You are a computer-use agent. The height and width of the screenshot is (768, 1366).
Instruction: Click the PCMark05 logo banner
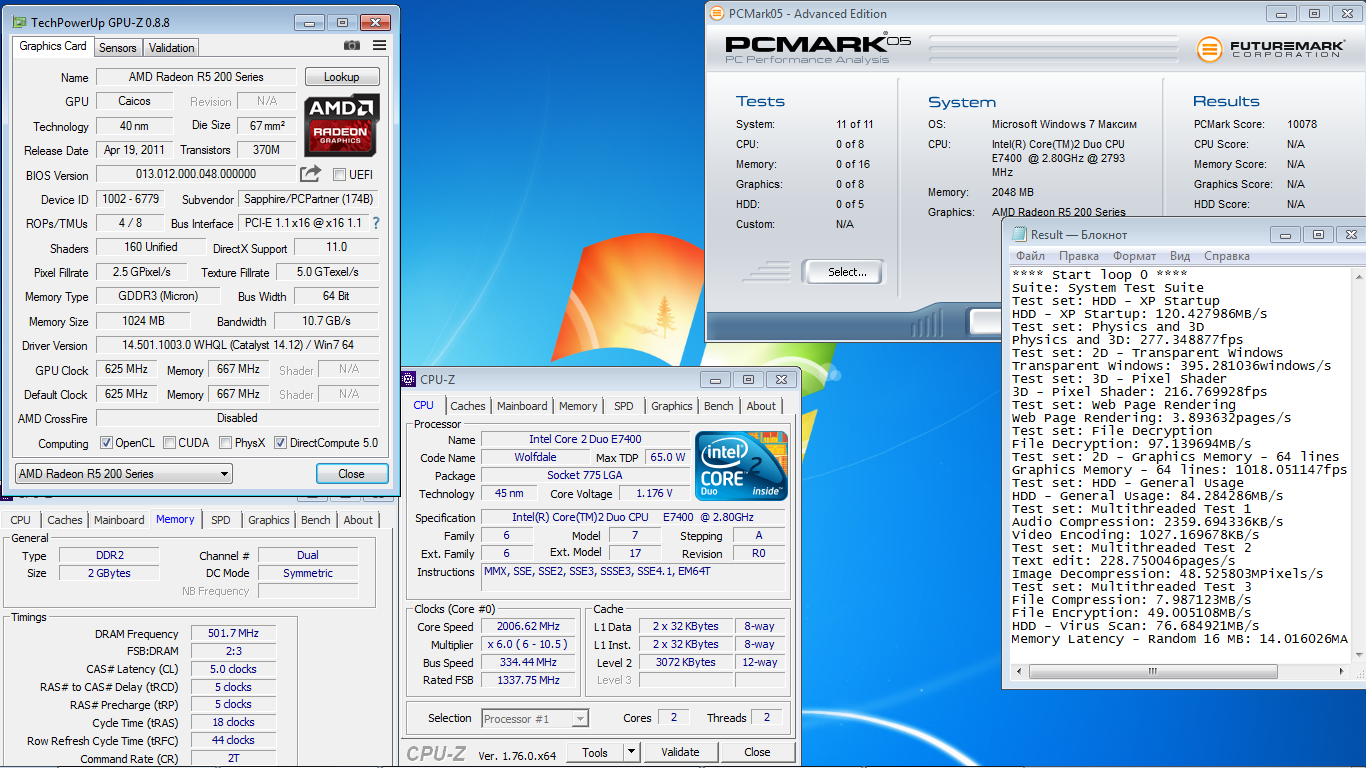tap(818, 48)
